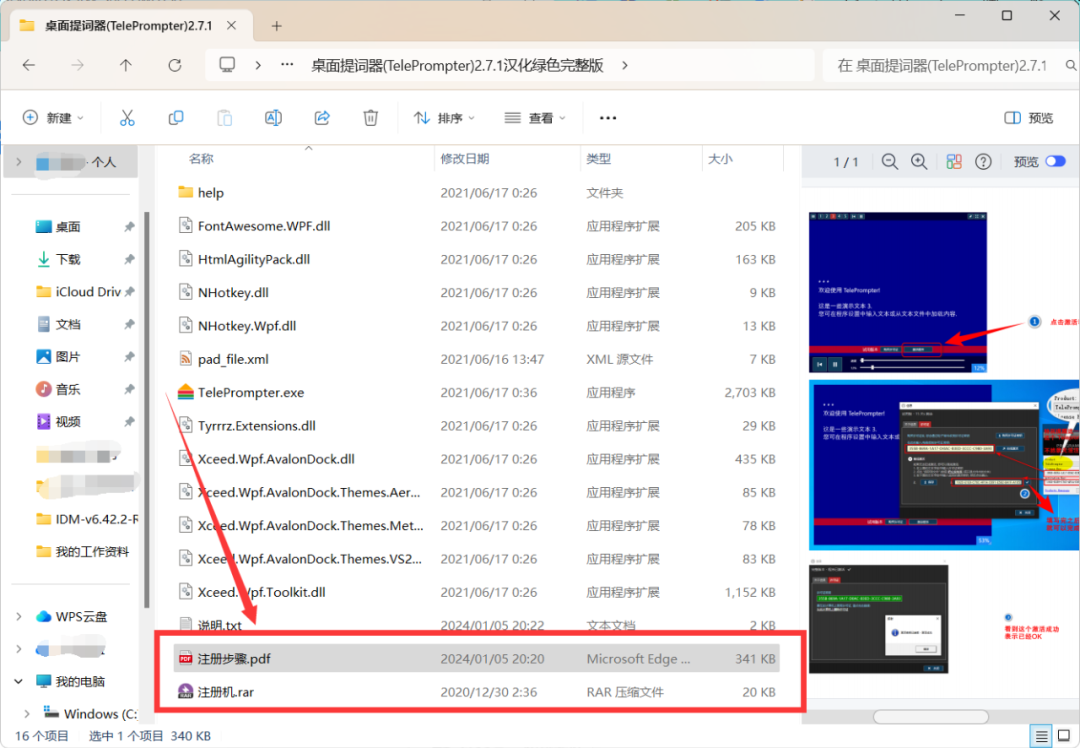Select the TelePrompter.exe file
The height and width of the screenshot is (748, 1080).
pyautogui.click(x=251, y=393)
